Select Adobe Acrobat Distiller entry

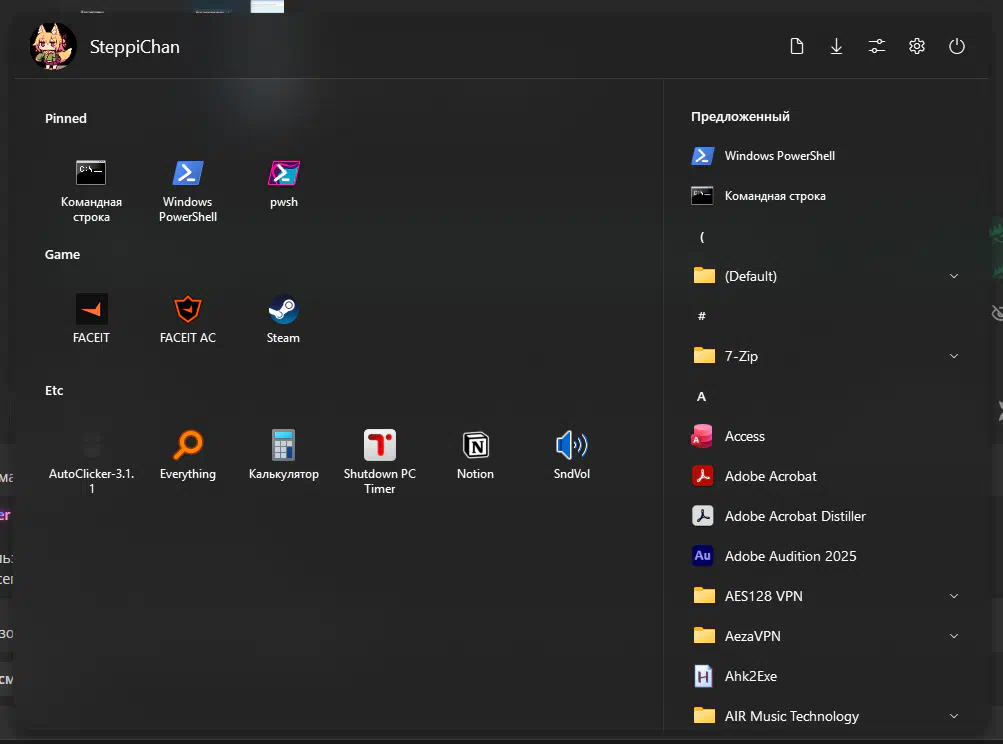(794, 516)
